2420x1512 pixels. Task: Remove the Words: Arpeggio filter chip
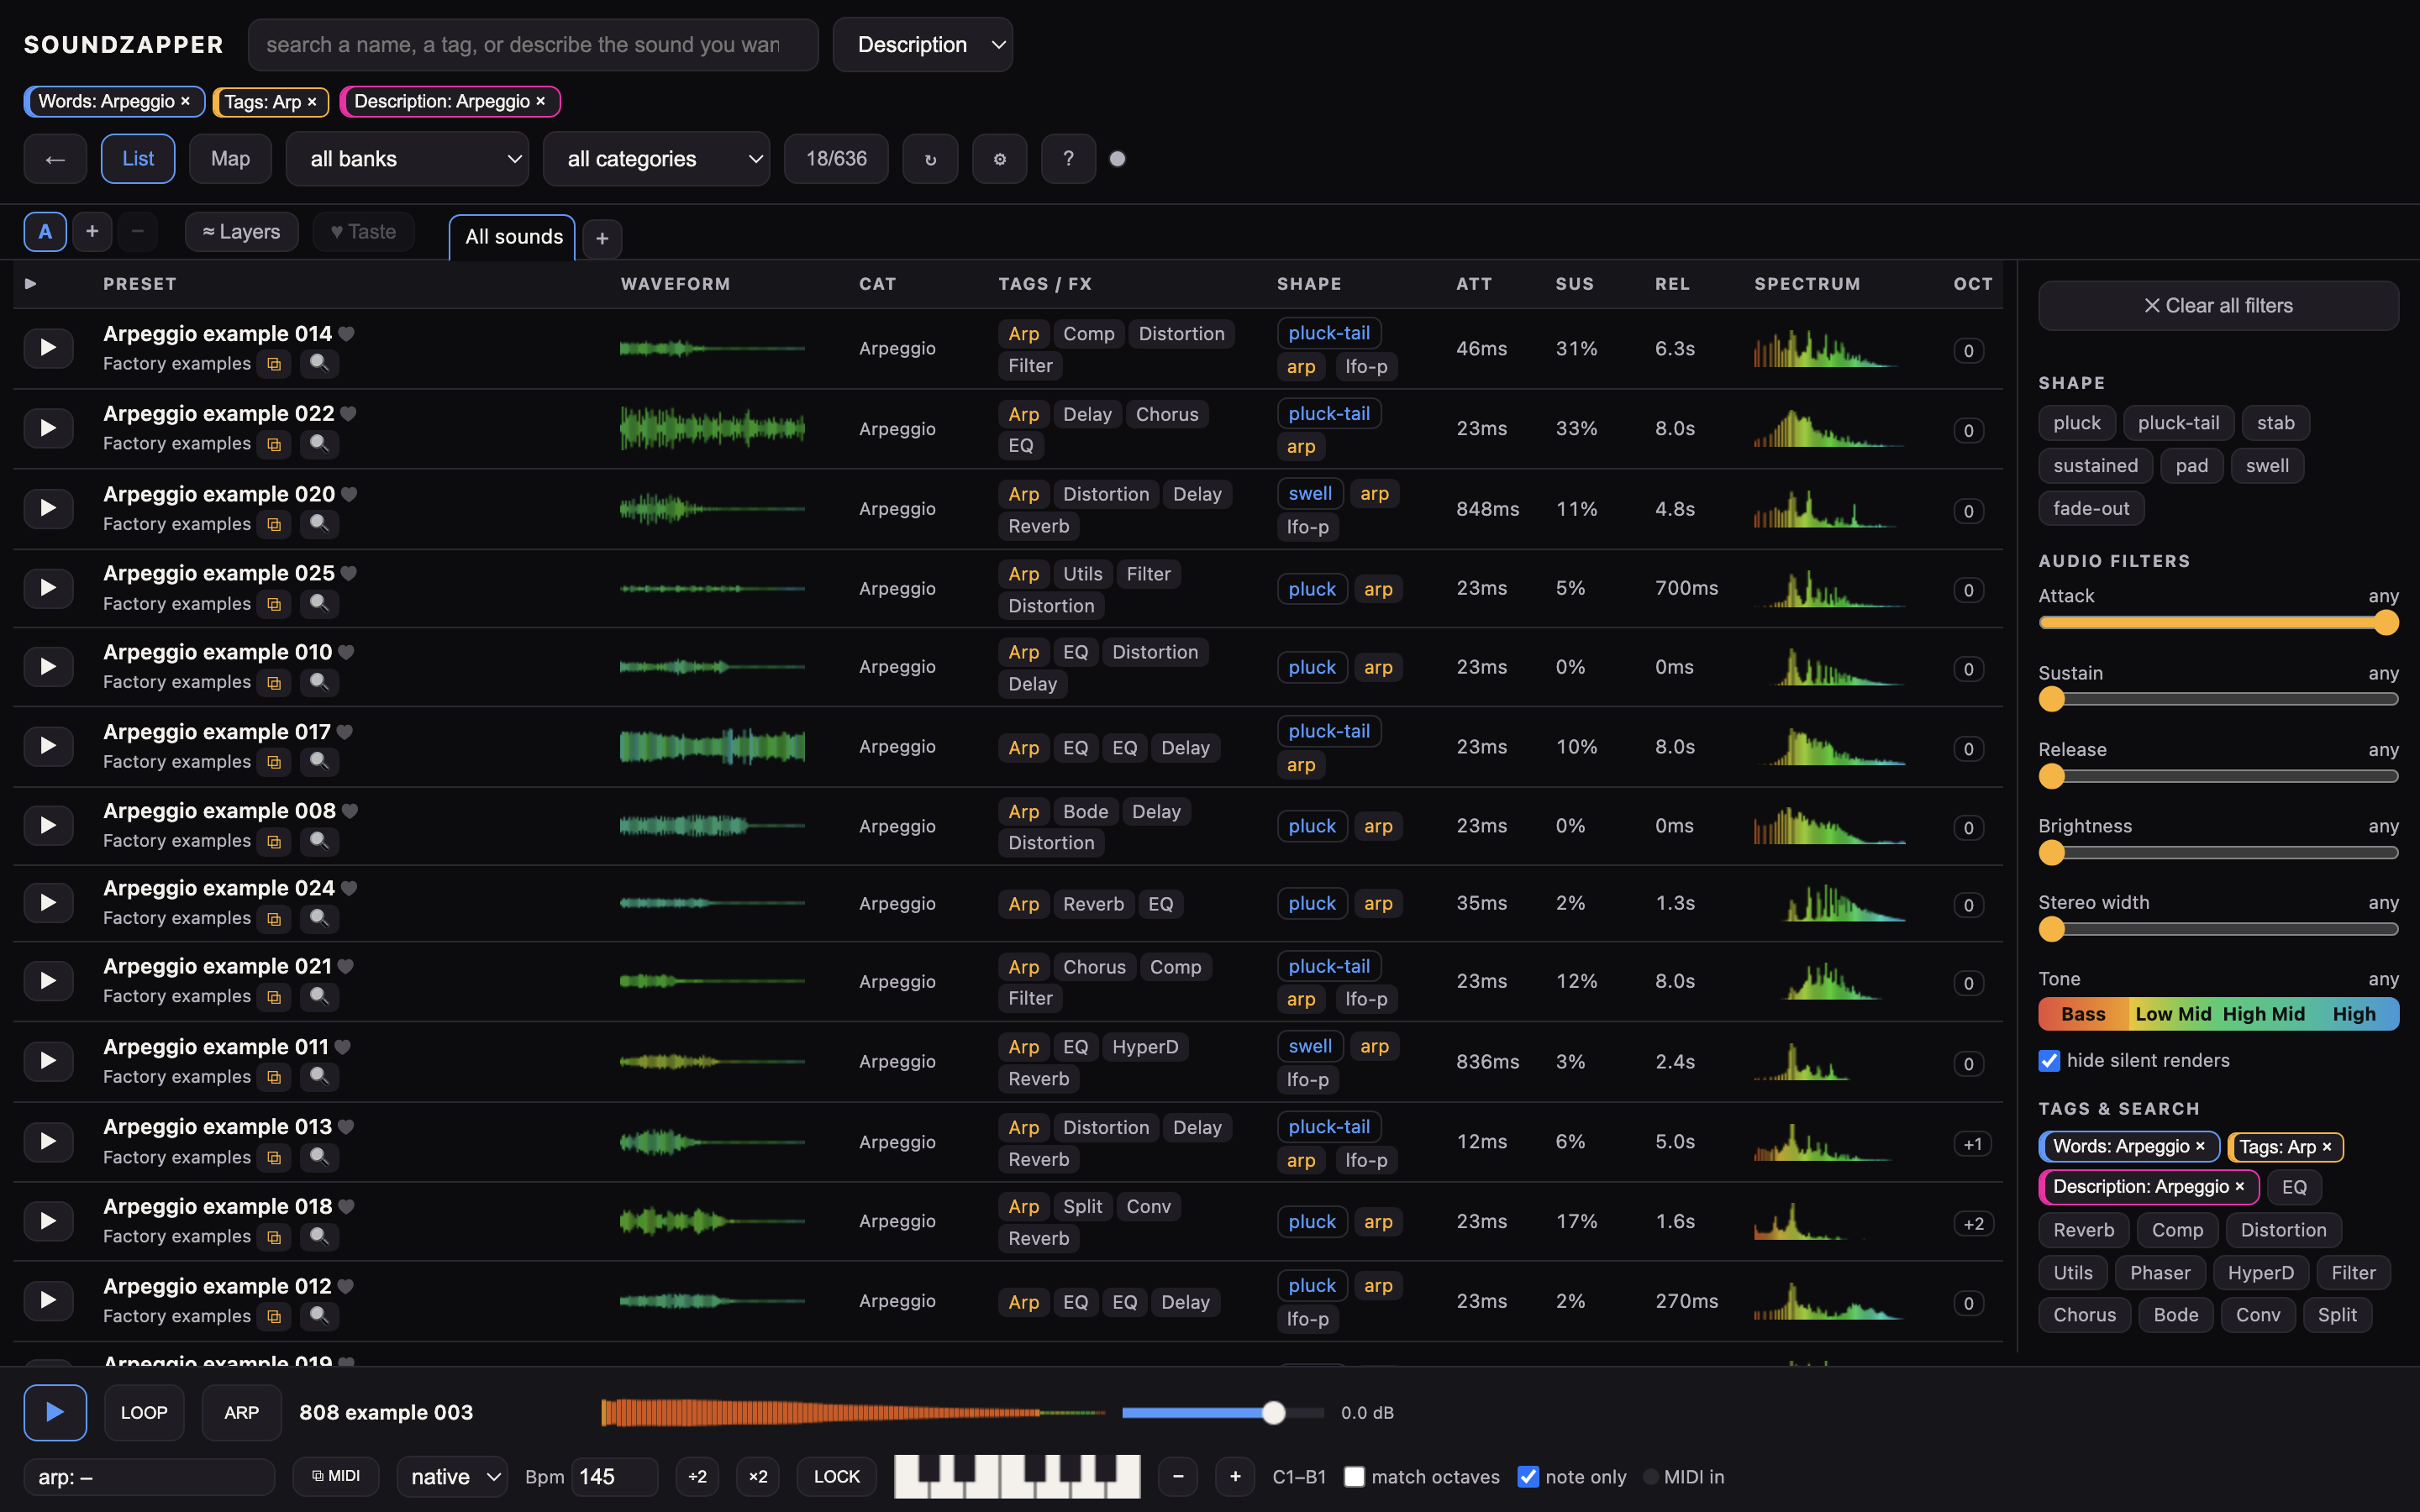185,101
